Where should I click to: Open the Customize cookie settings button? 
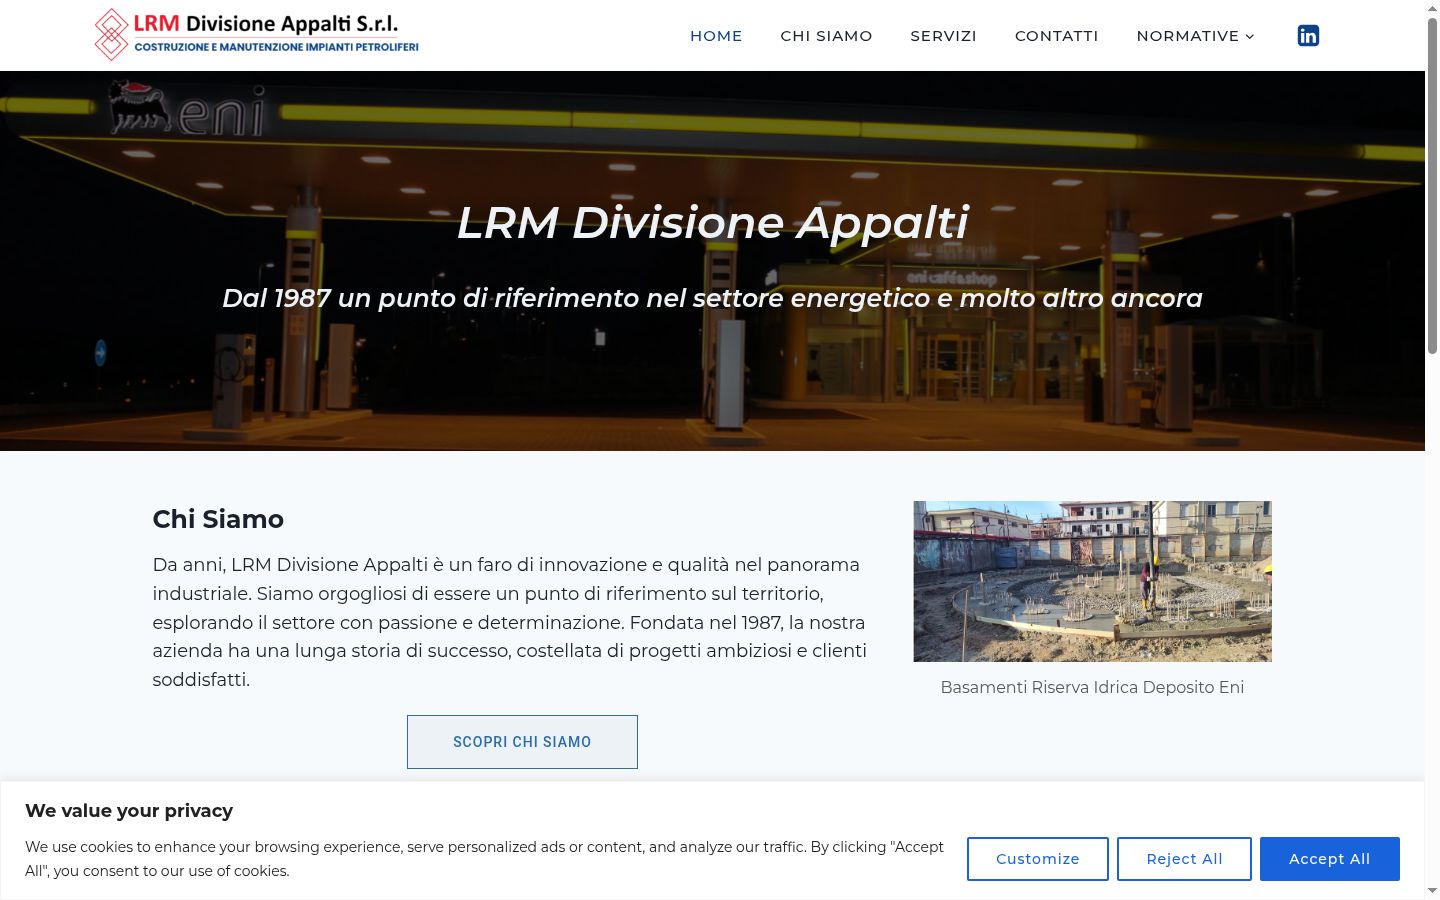pos(1038,859)
